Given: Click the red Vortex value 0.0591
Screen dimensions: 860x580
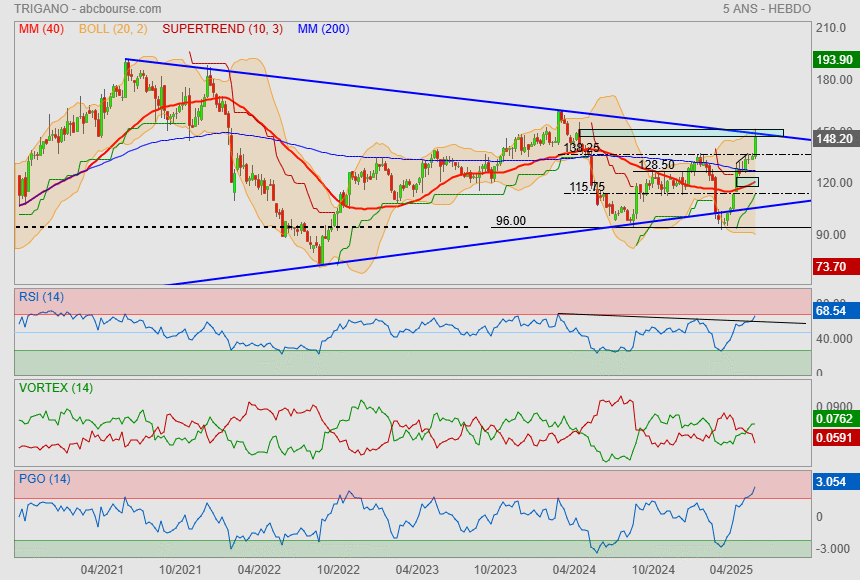Looking at the screenshot, I should tap(834, 438).
